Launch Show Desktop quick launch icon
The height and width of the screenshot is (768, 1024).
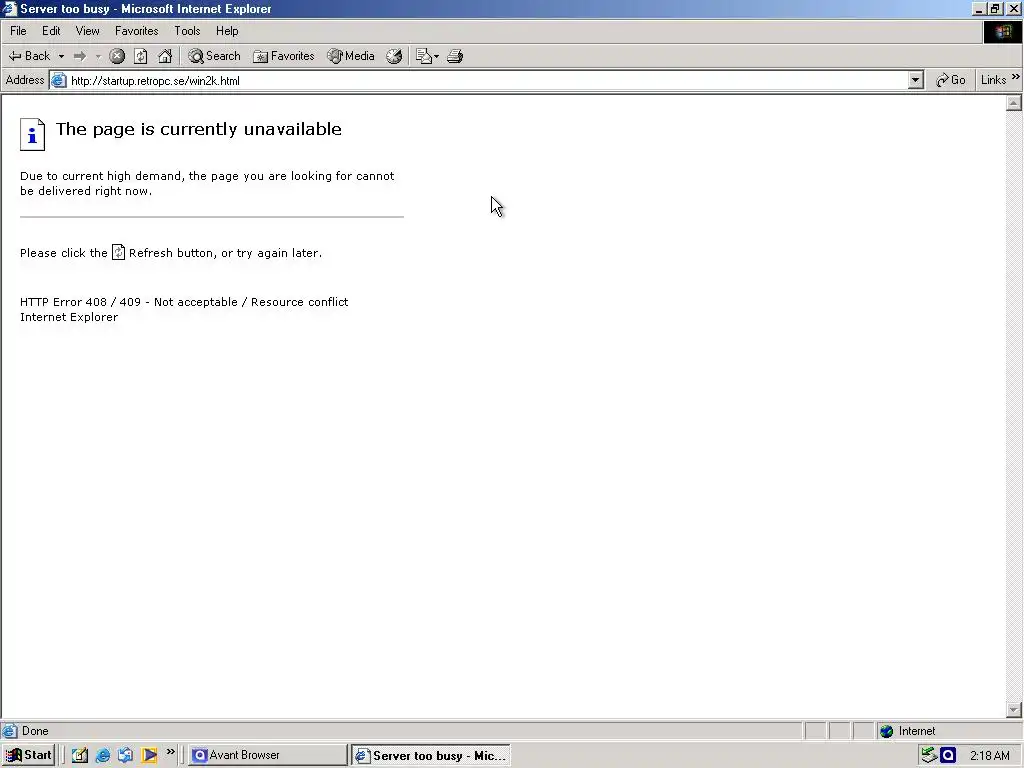point(80,755)
